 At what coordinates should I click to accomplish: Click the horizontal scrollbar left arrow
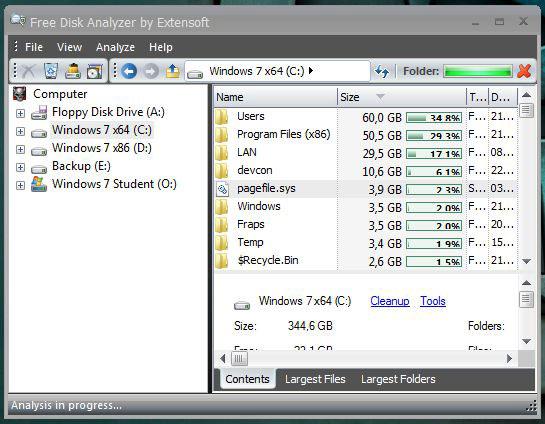point(223,358)
